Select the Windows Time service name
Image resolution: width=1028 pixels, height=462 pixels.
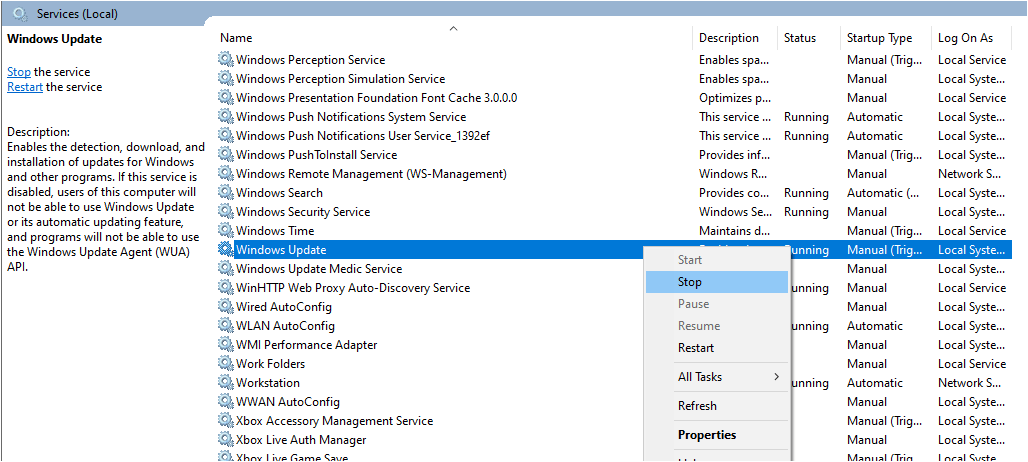tap(275, 231)
